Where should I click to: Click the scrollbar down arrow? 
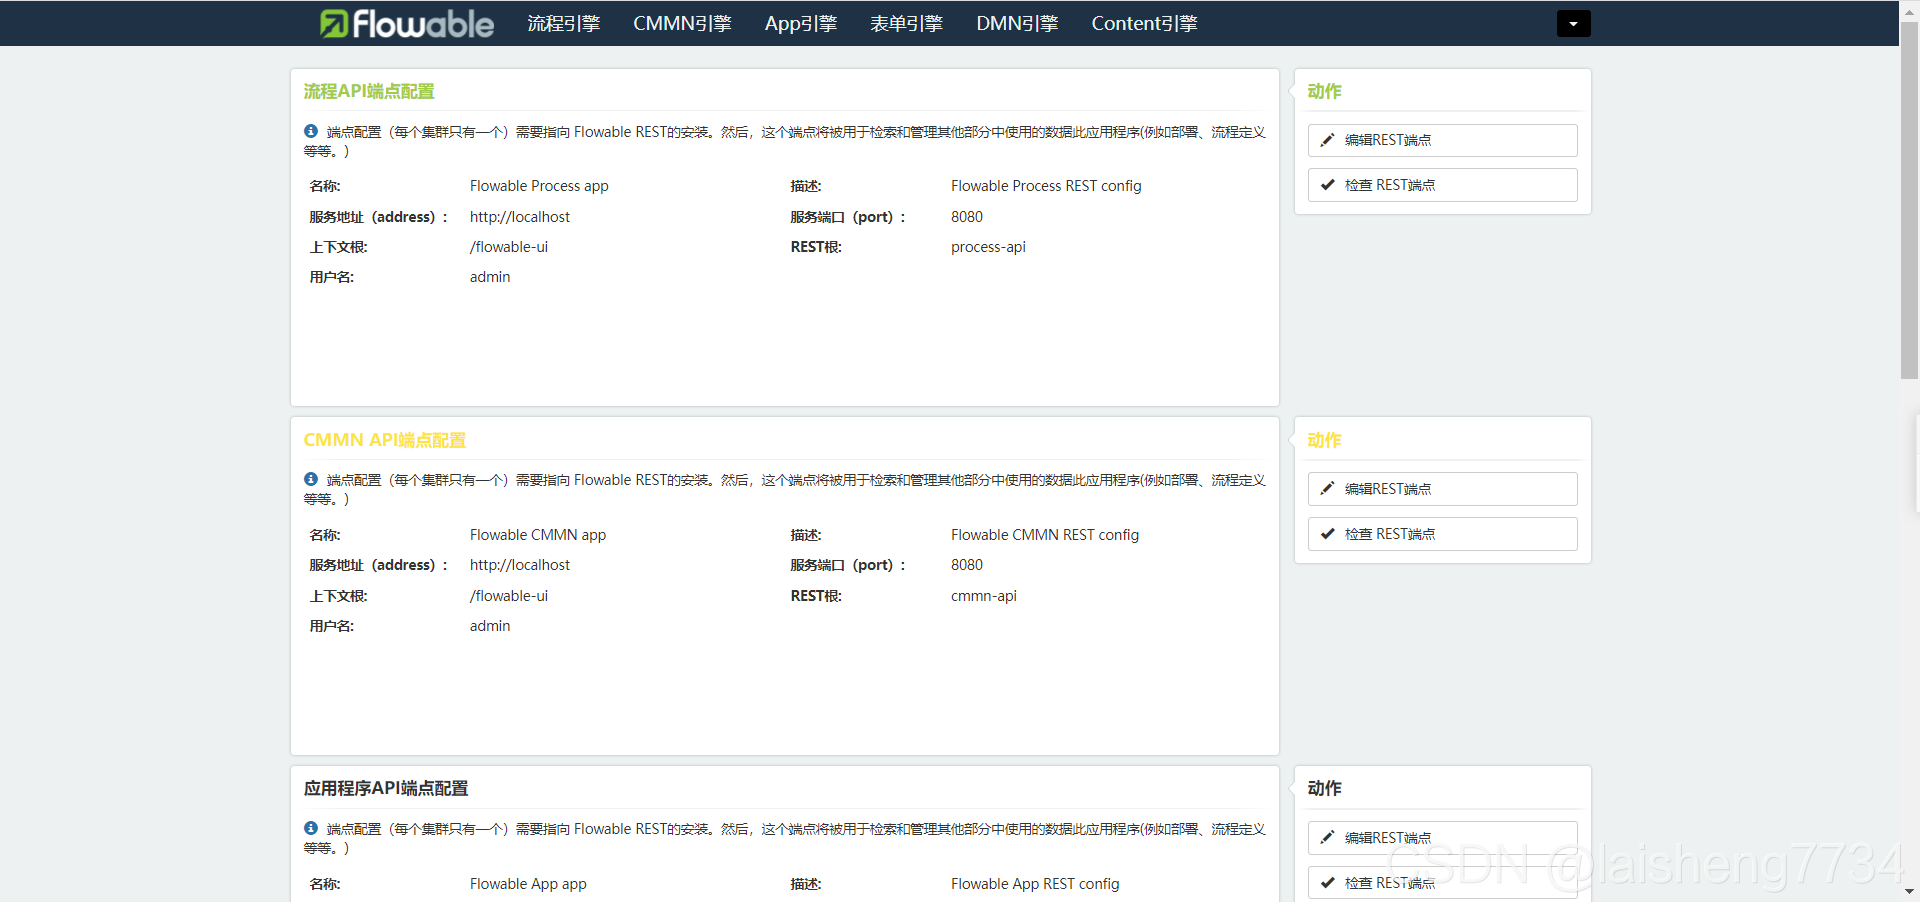point(1909,891)
